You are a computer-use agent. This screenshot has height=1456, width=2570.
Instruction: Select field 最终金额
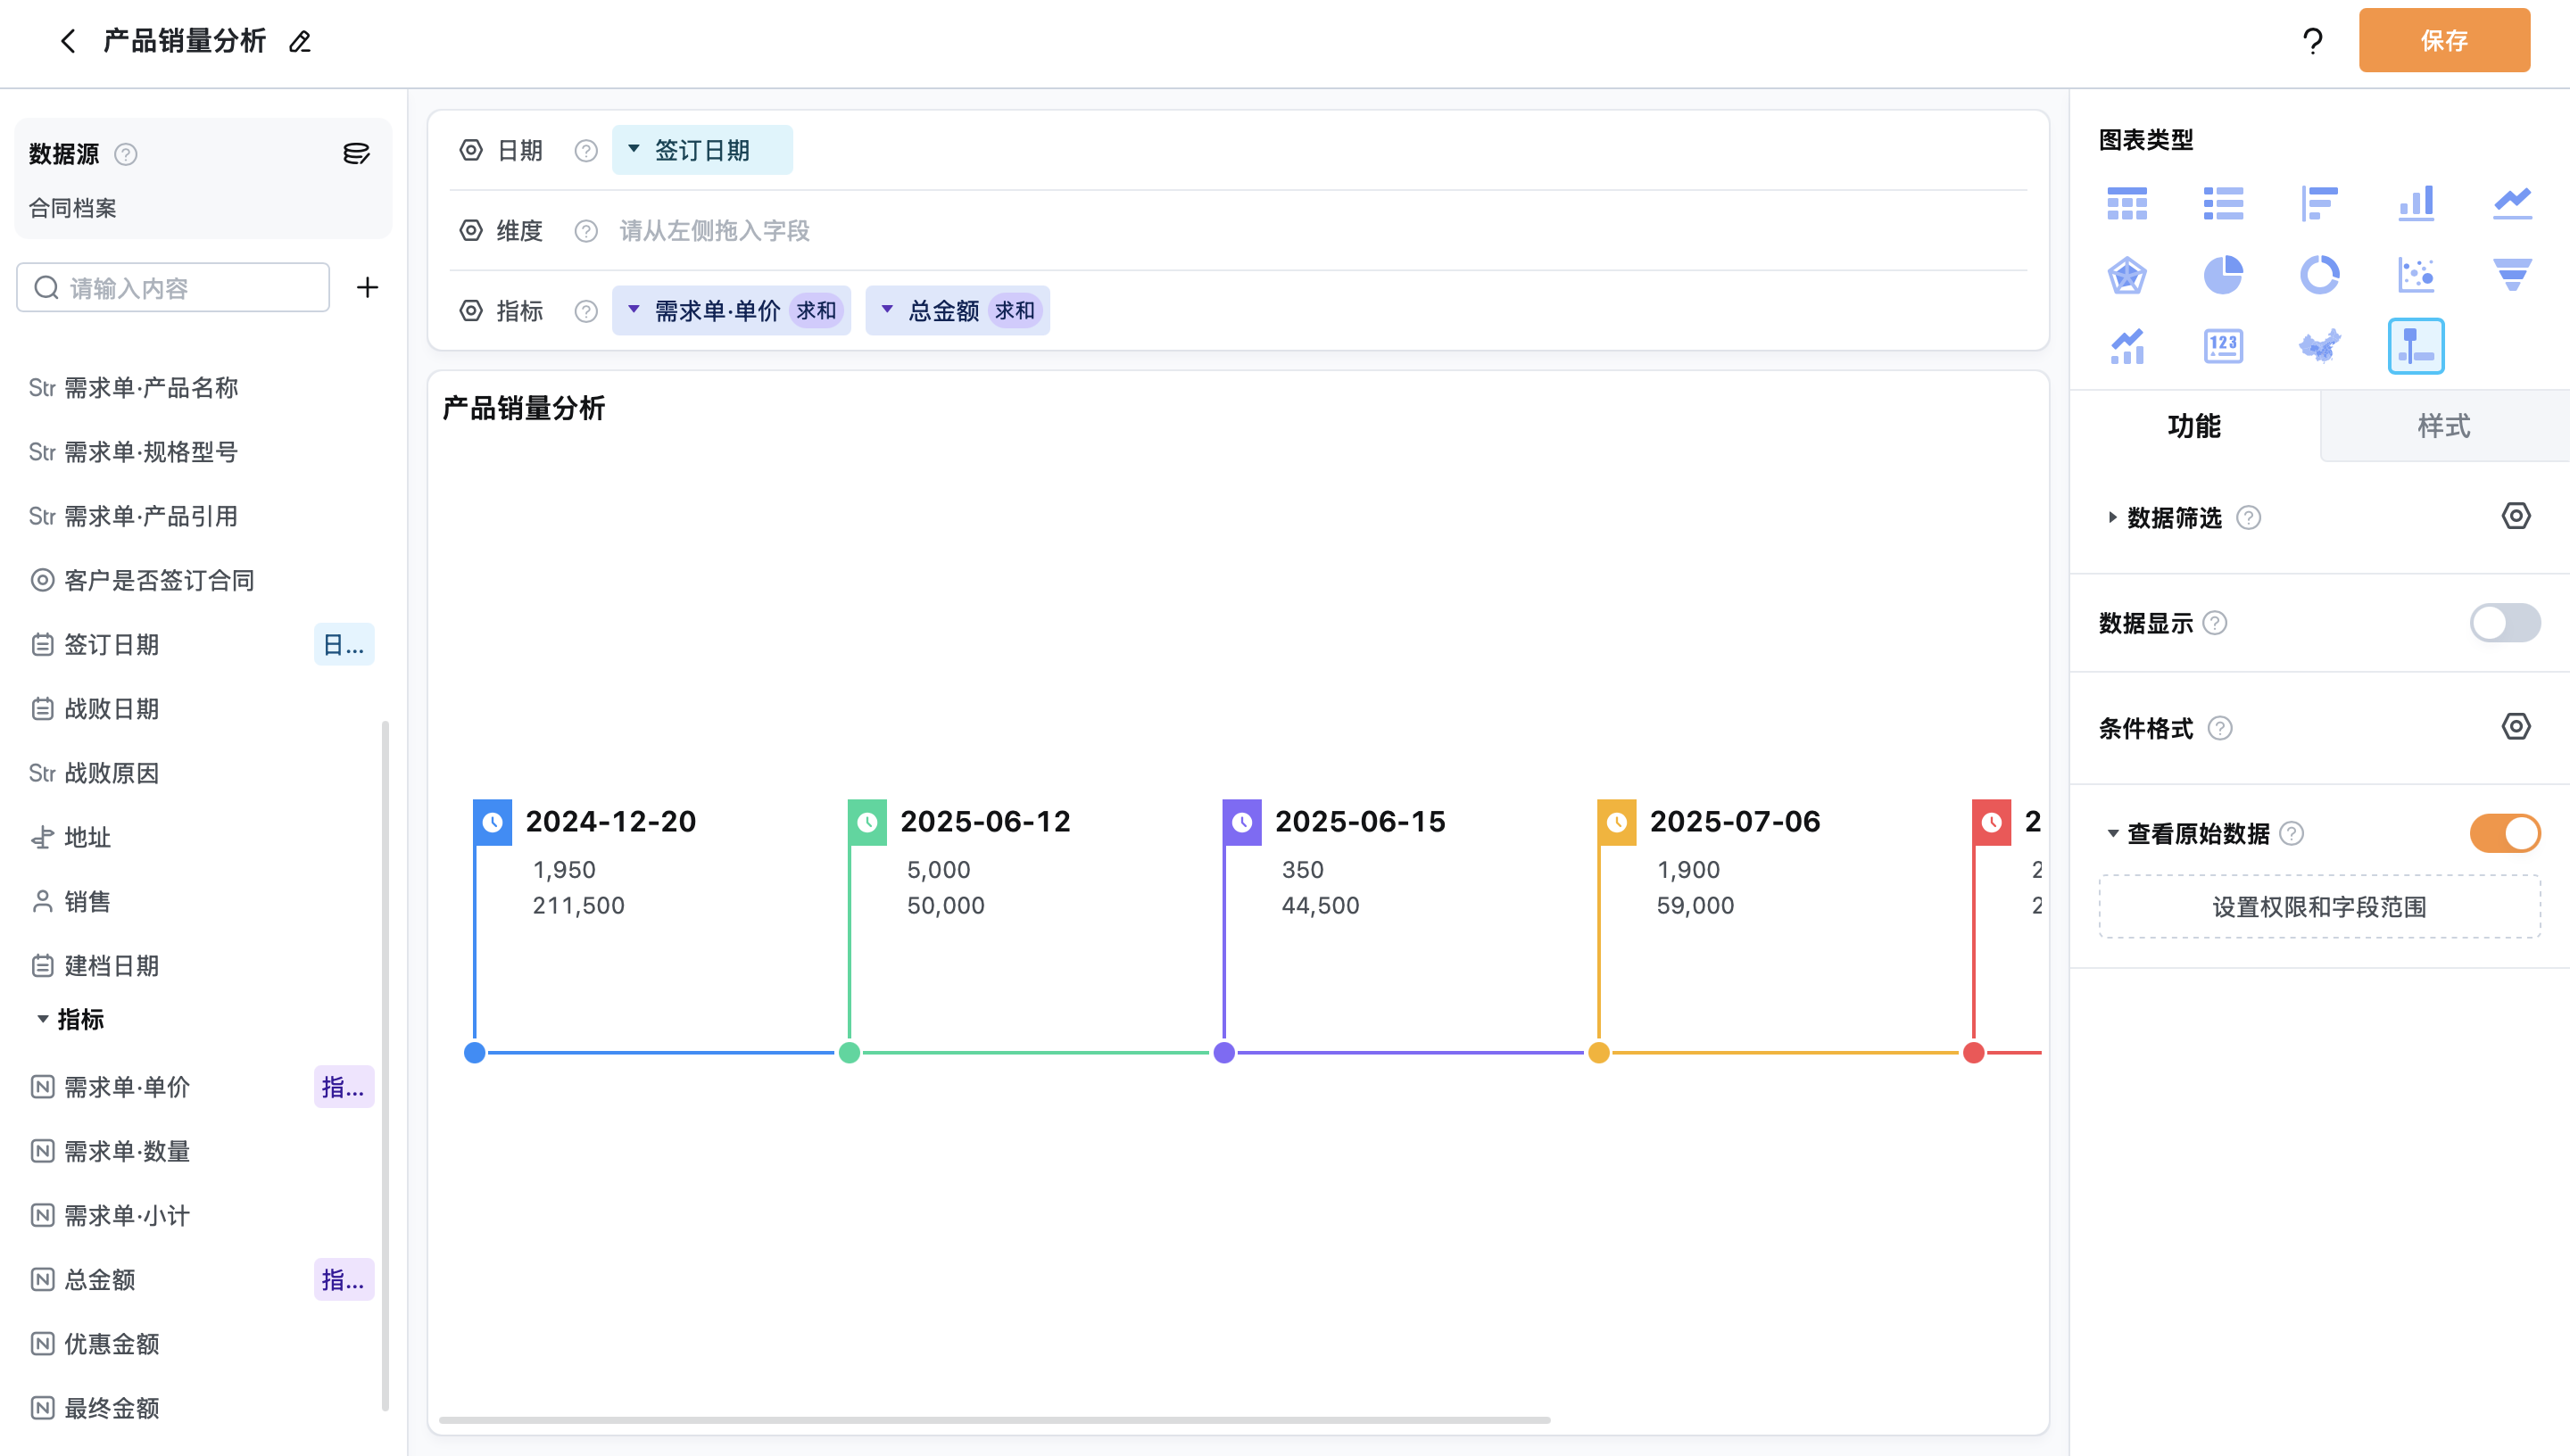coord(111,1408)
